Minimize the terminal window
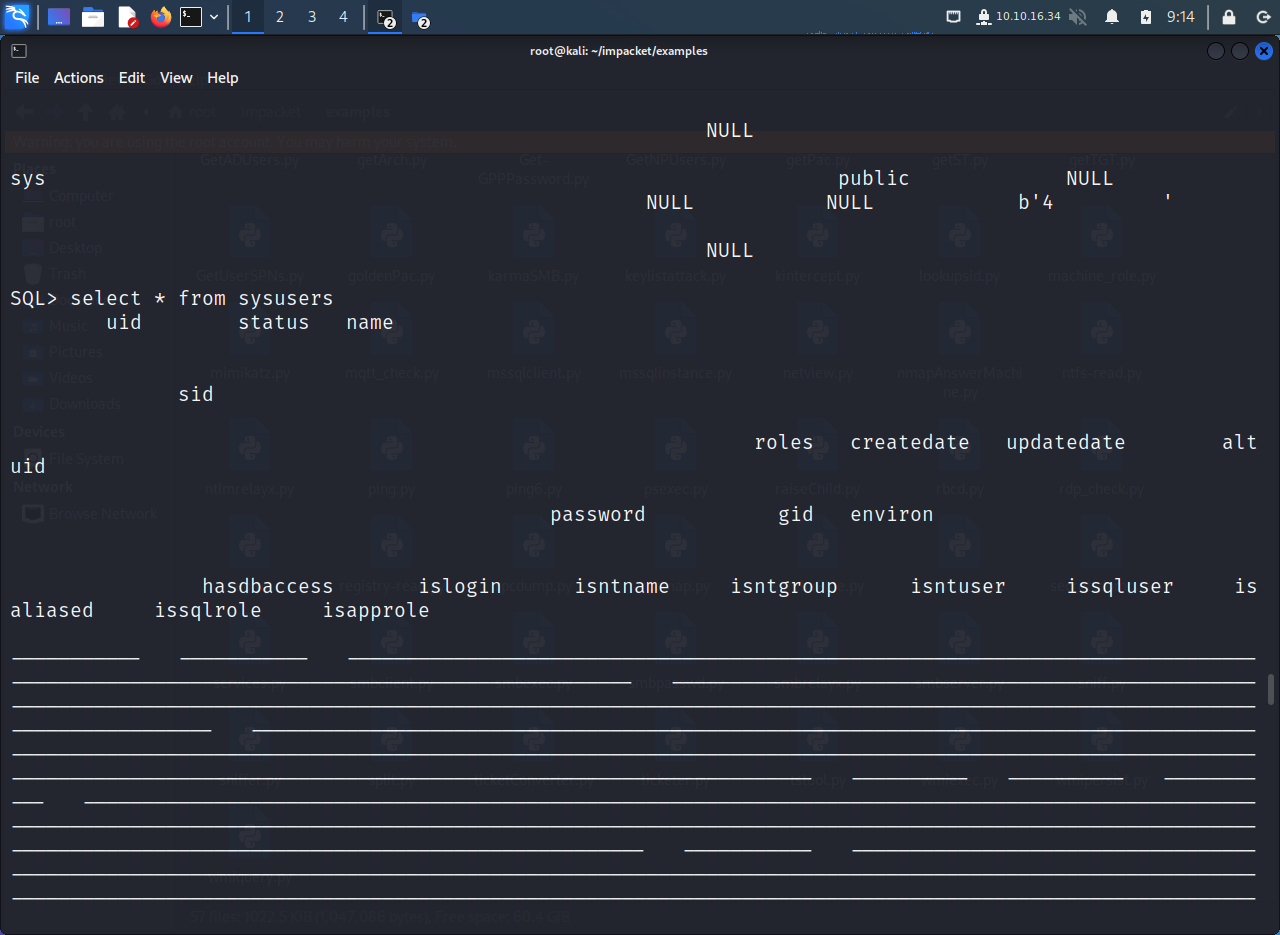This screenshot has width=1280, height=935. 1216,51
